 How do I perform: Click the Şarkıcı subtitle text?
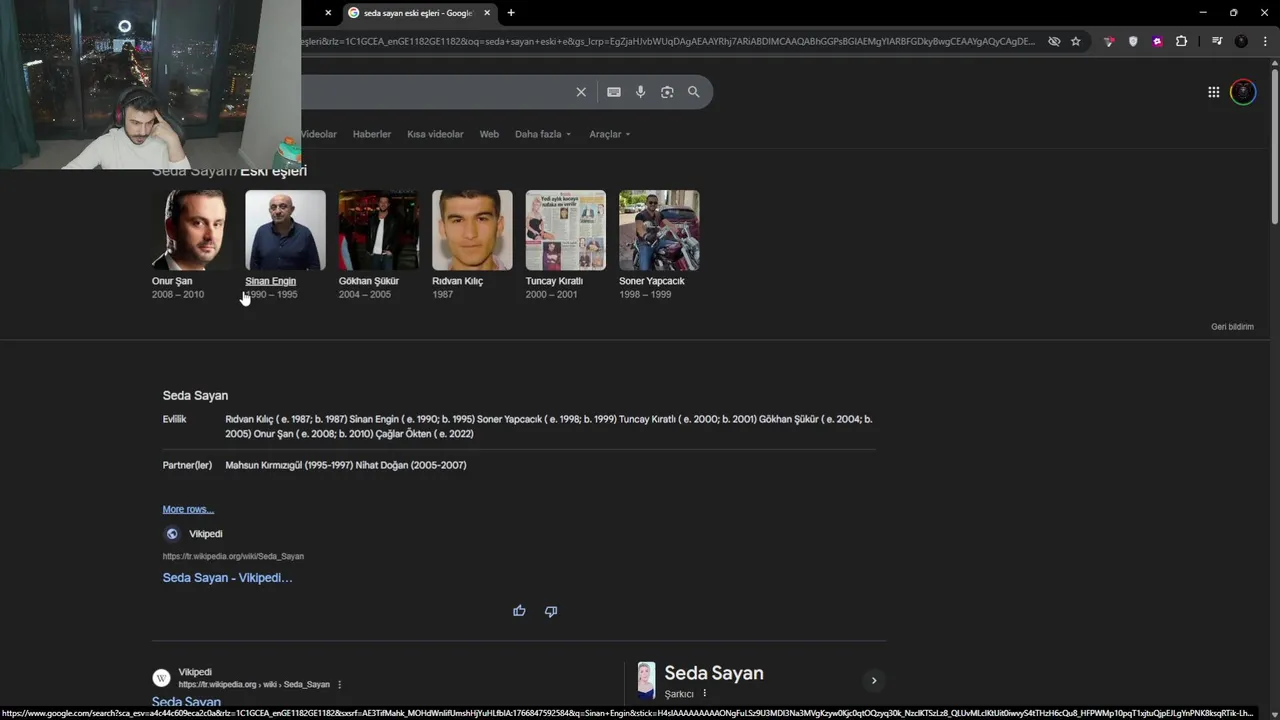679,694
